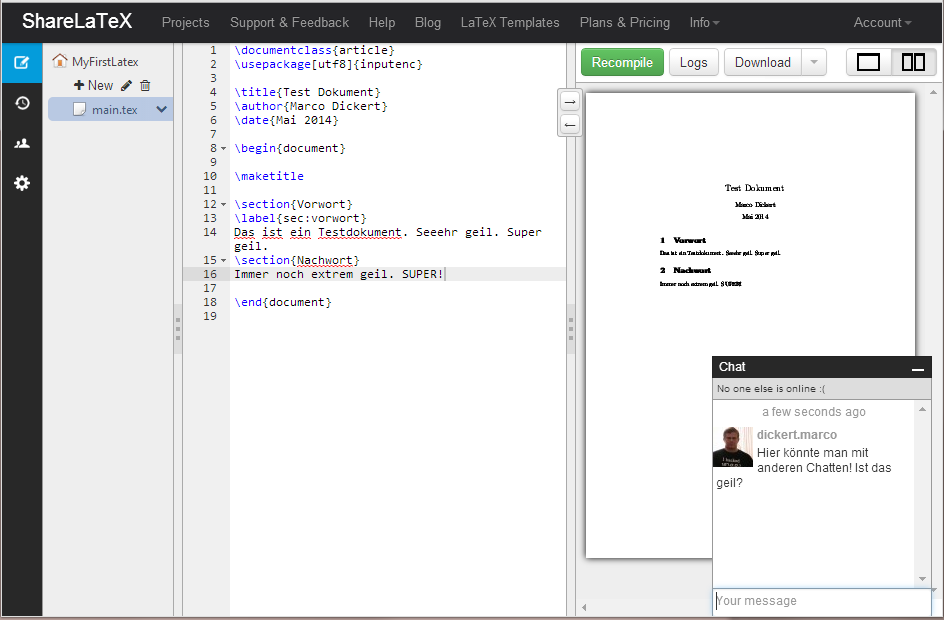Minimize the Chat panel
Screen dimensions: 944x620
[917, 367]
